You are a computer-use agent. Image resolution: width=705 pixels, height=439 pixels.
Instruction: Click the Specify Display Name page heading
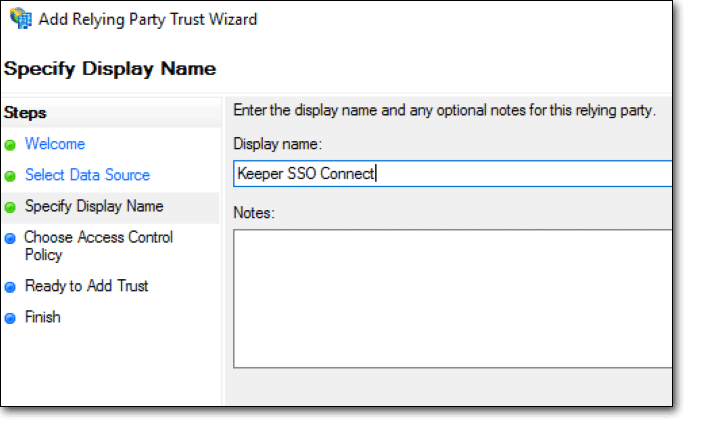[110, 69]
